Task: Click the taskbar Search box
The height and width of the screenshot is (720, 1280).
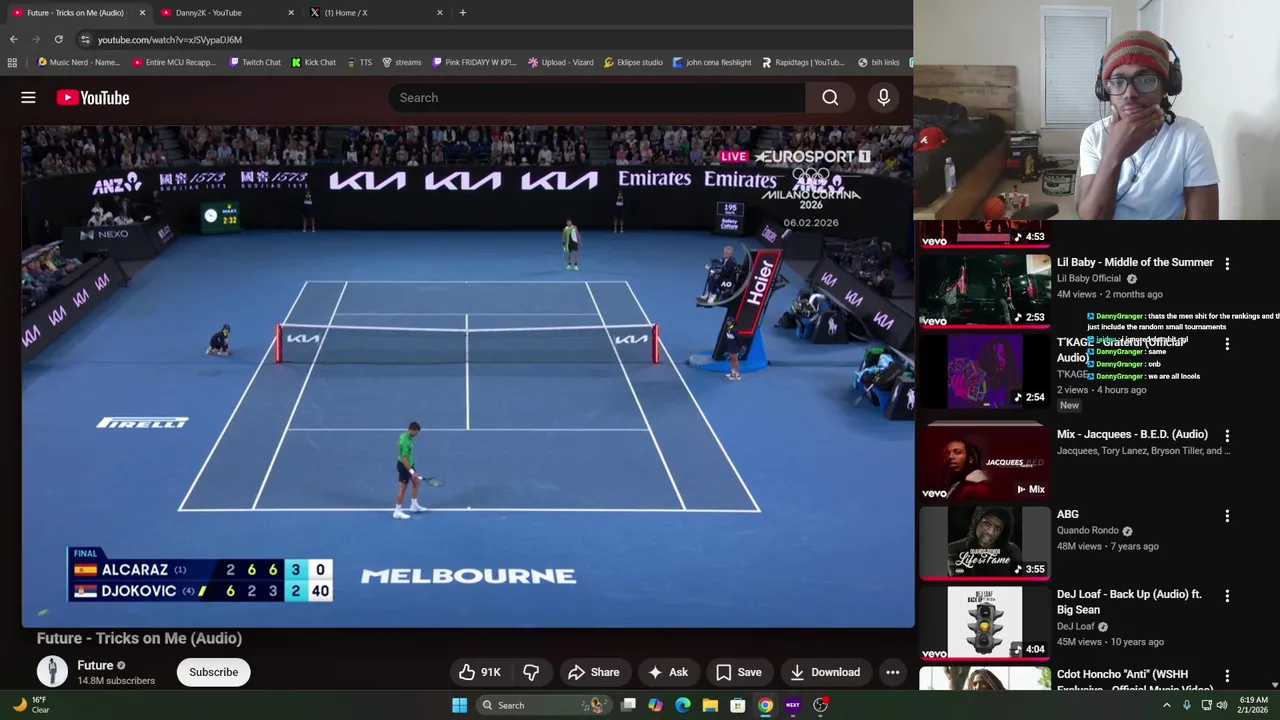Action: click(x=542, y=705)
